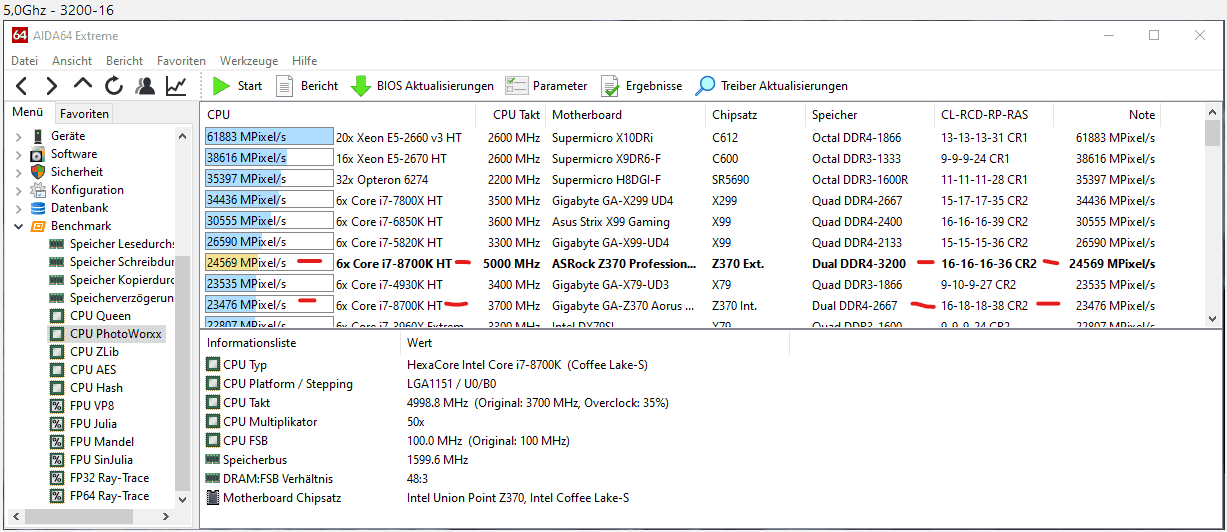Select the 61883 MPixel/s result bar
The height and width of the screenshot is (532, 1227).
click(269, 137)
